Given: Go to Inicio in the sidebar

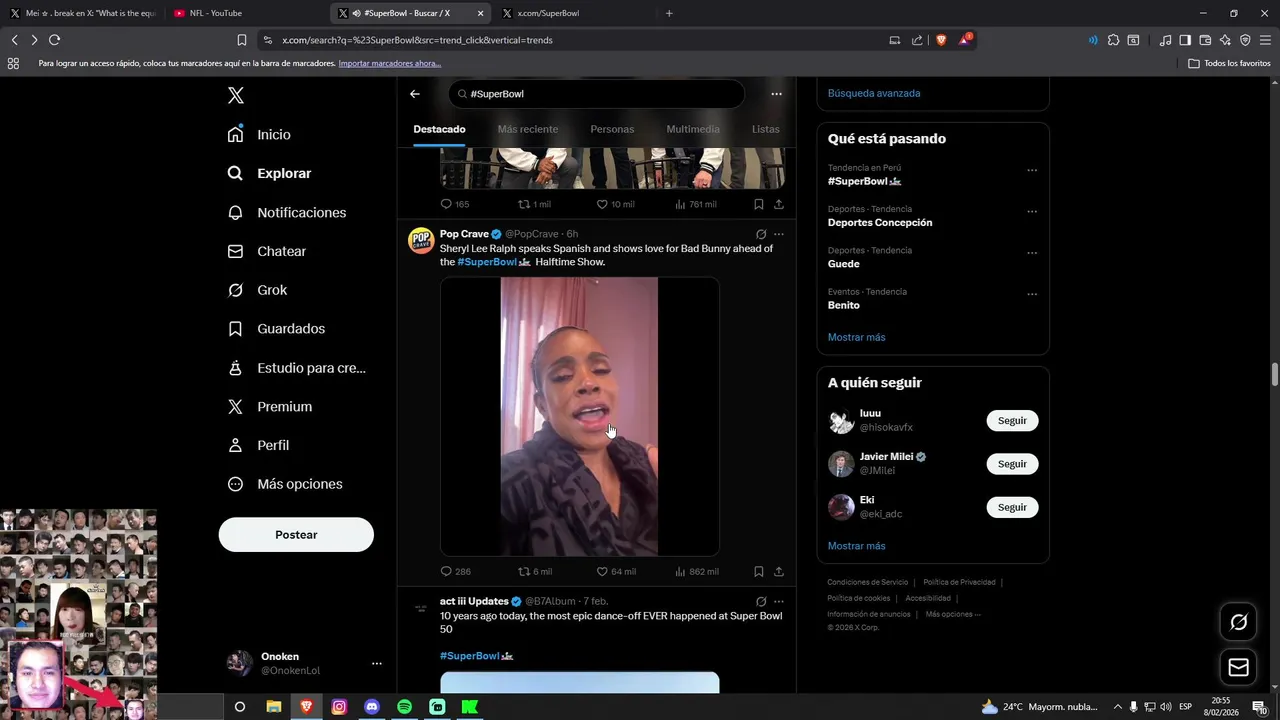Looking at the screenshot, I should coord(259,134).
